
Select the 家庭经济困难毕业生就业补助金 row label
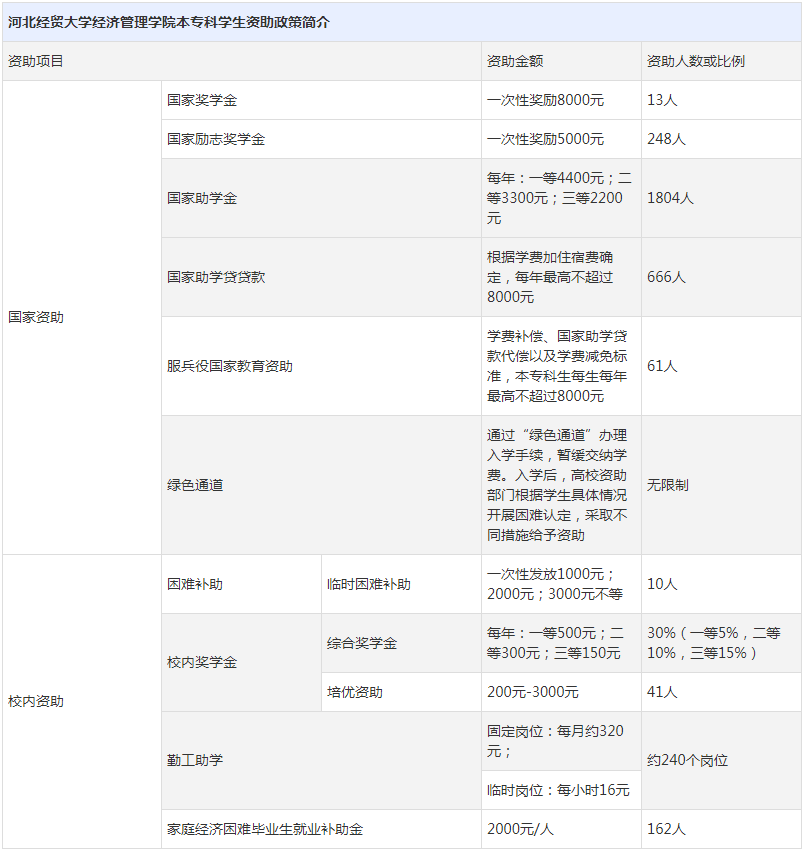click(x=321, y=829)
